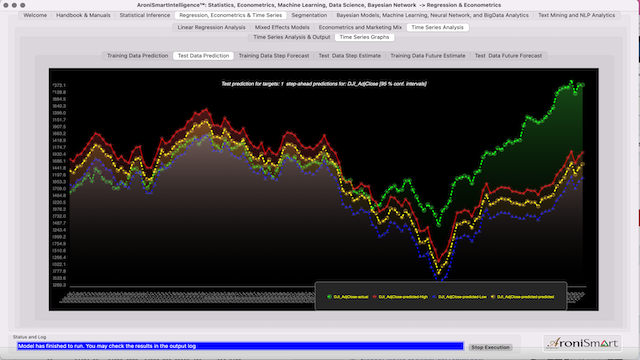Open the Statistical Inference tab
The height and width of the screenshot is (360, 640).
coord(144,15)
